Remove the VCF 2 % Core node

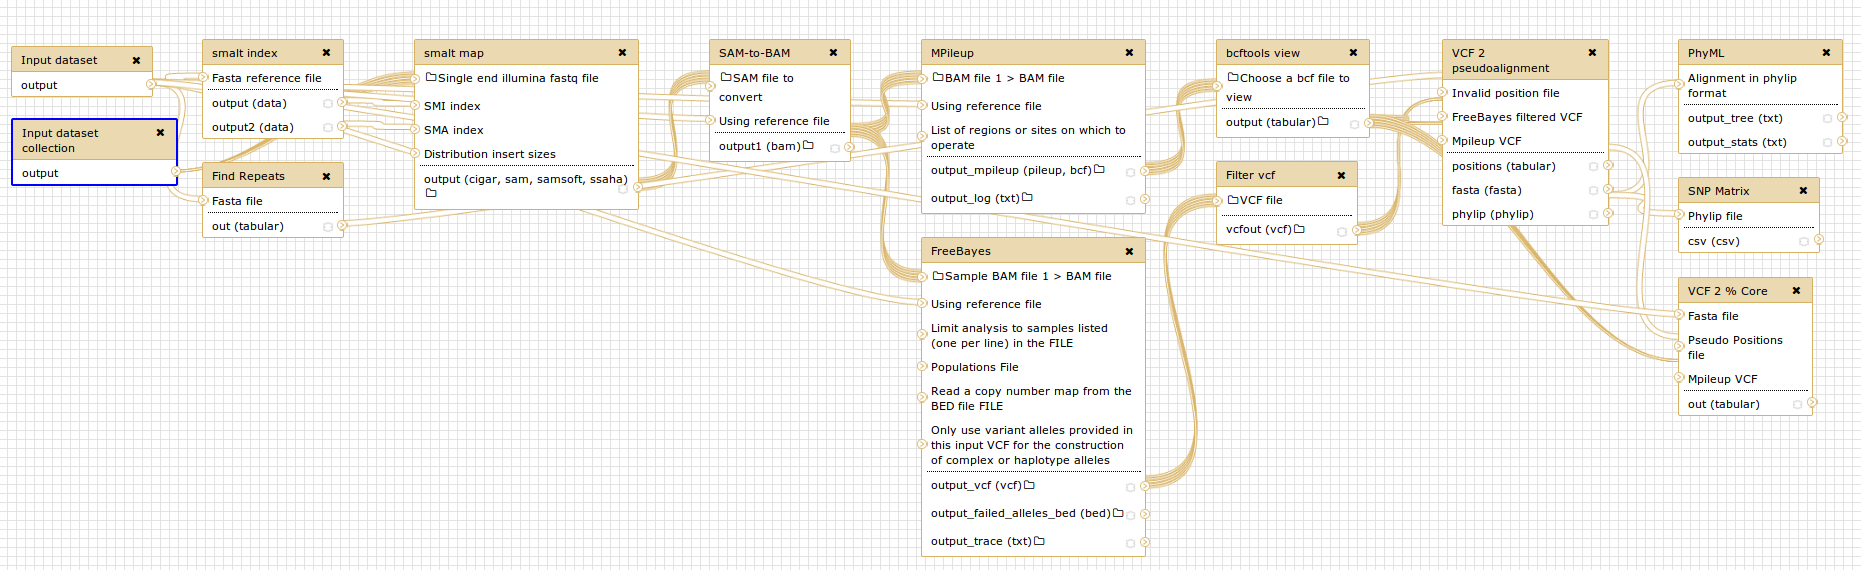[x=1796, y=291]
